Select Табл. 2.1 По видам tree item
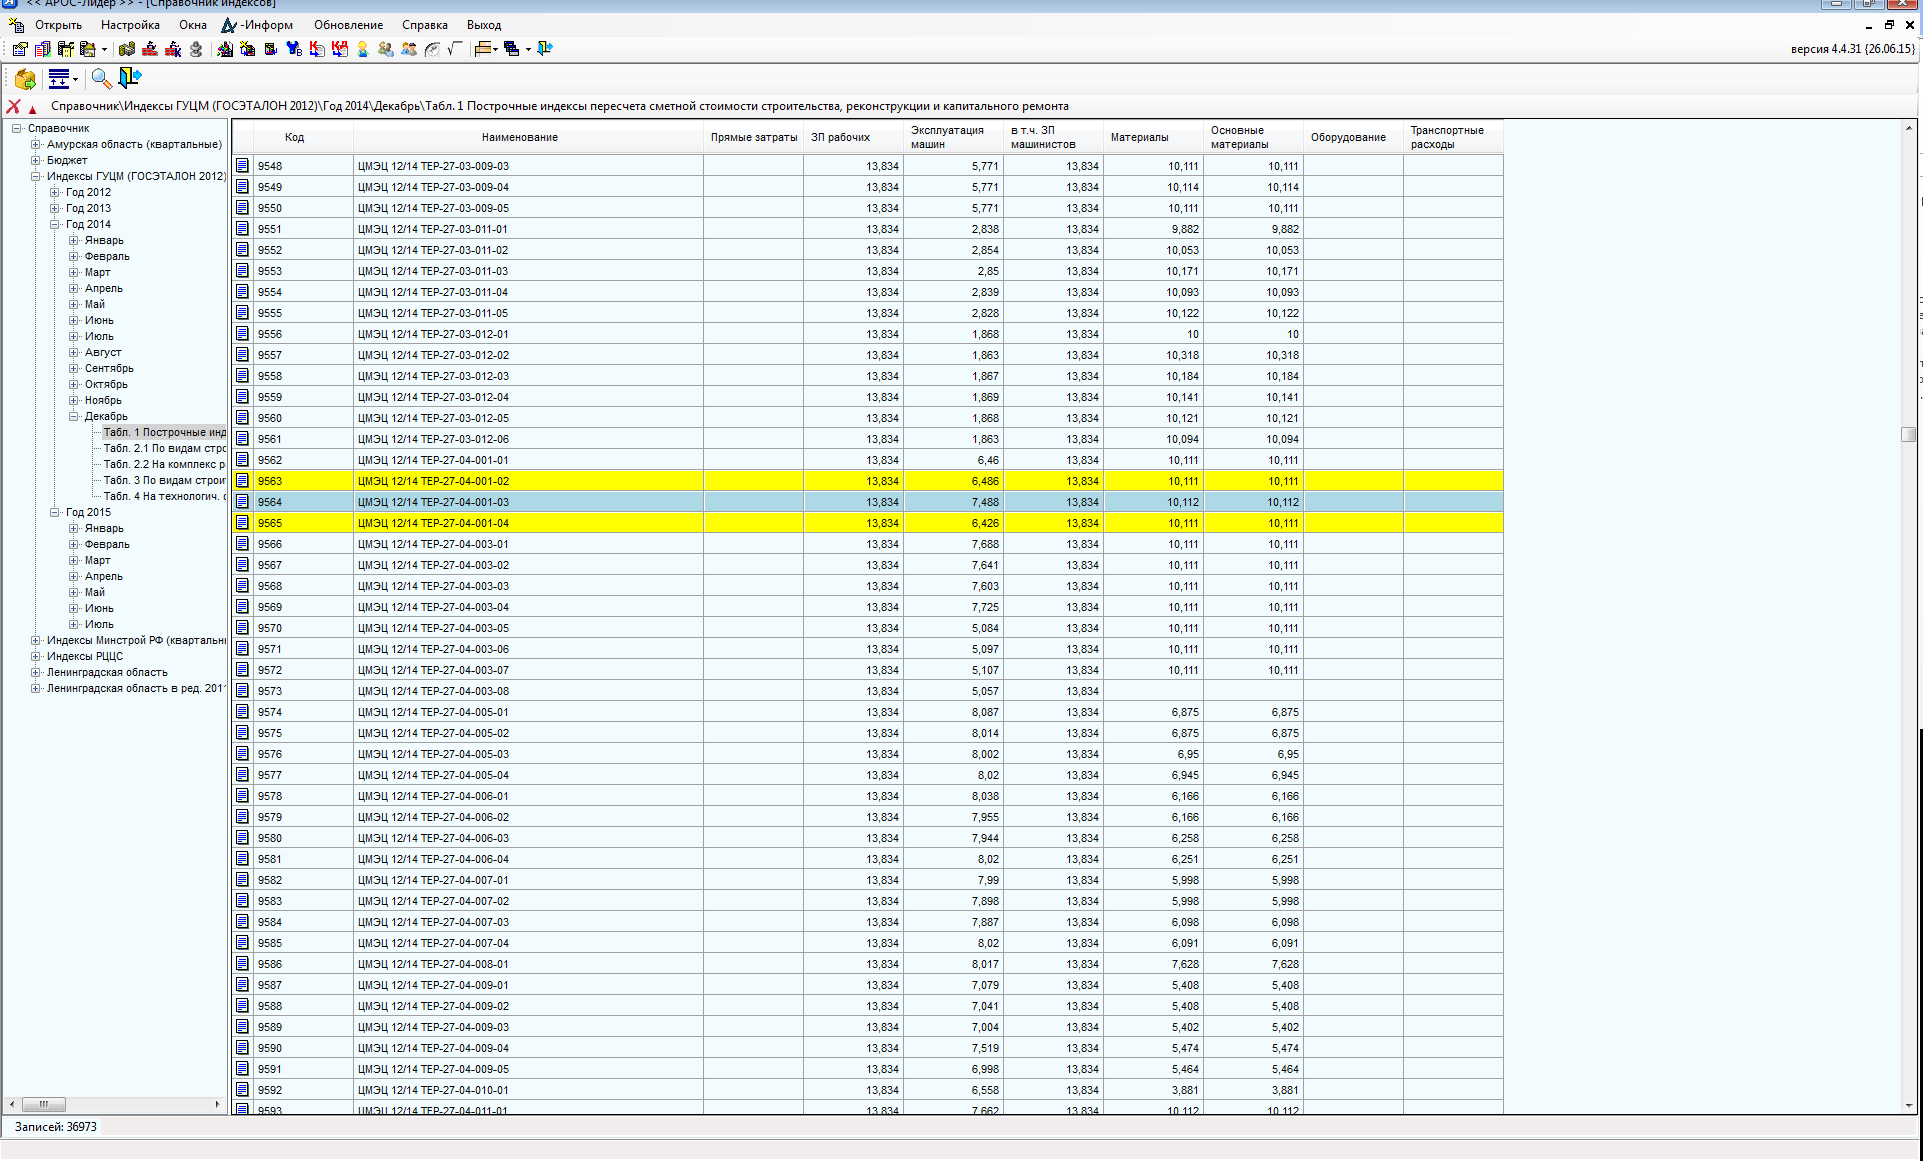Viewport: 1923px width, 1161px height. tap(164, 448)
